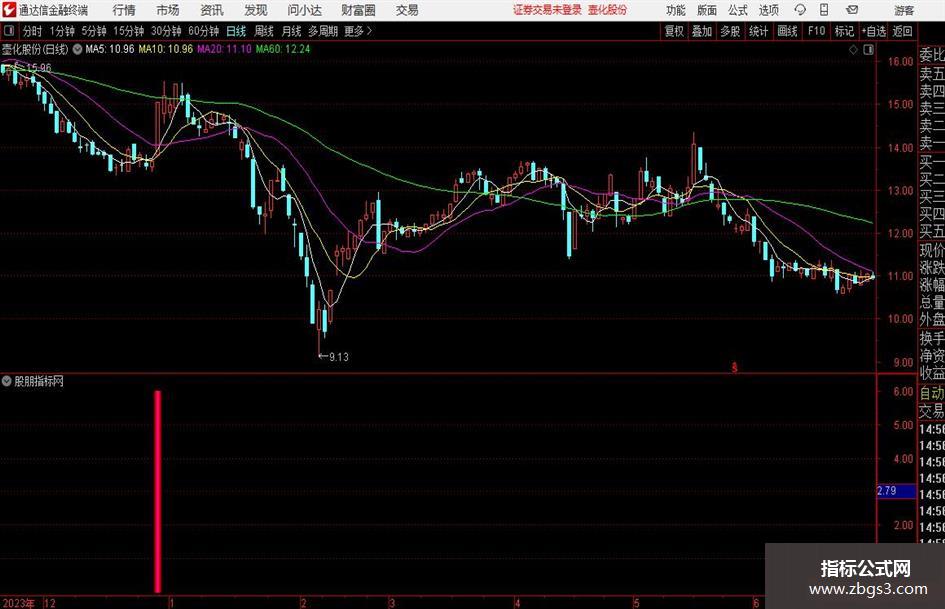
Task: Switch to 30分钟 period
Action: tap(166, 31)
